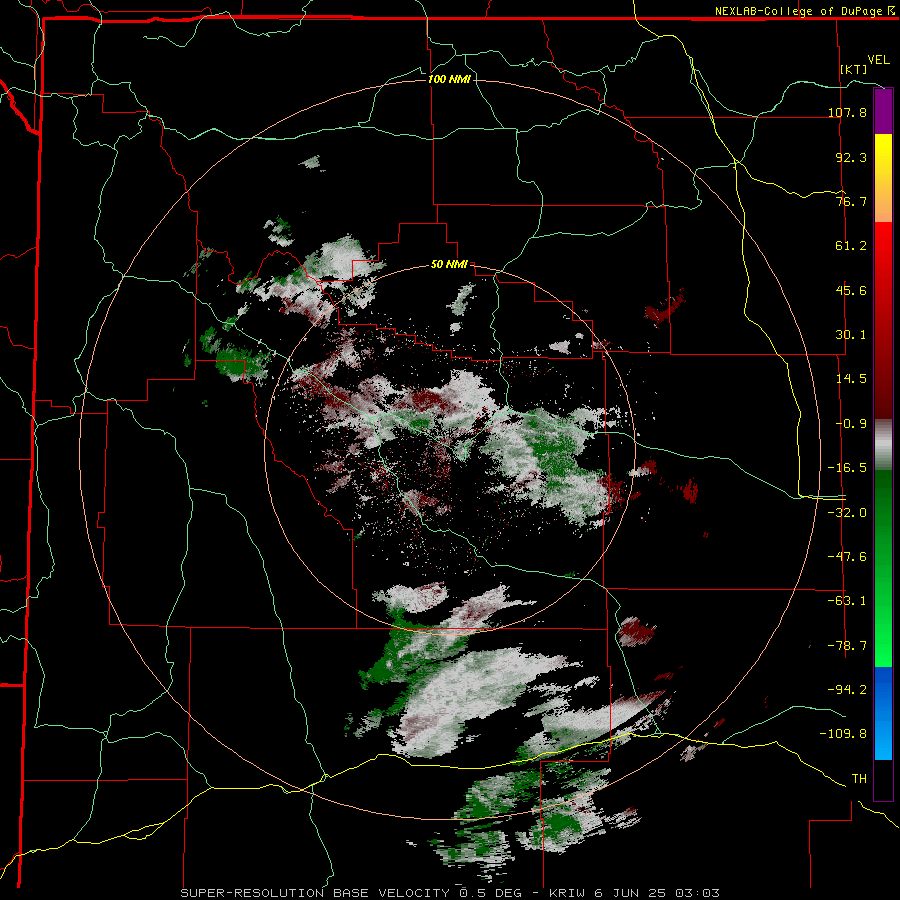Click the bright red segment of the color bar
Image resolution: width=900 pixels, height=900 pixels.
(883, 245)
